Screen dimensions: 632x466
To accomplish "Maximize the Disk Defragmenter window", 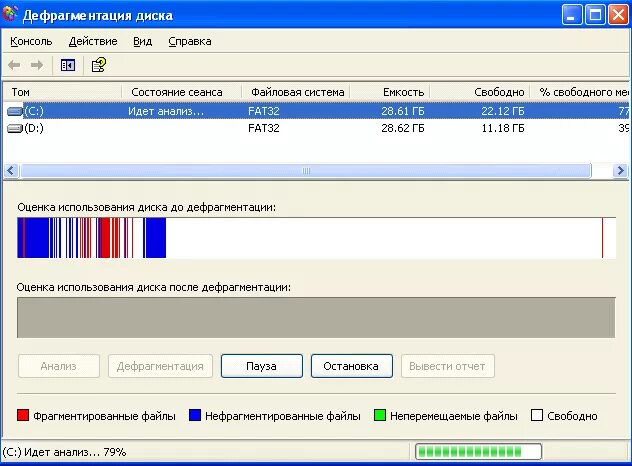I will point(595,15).
